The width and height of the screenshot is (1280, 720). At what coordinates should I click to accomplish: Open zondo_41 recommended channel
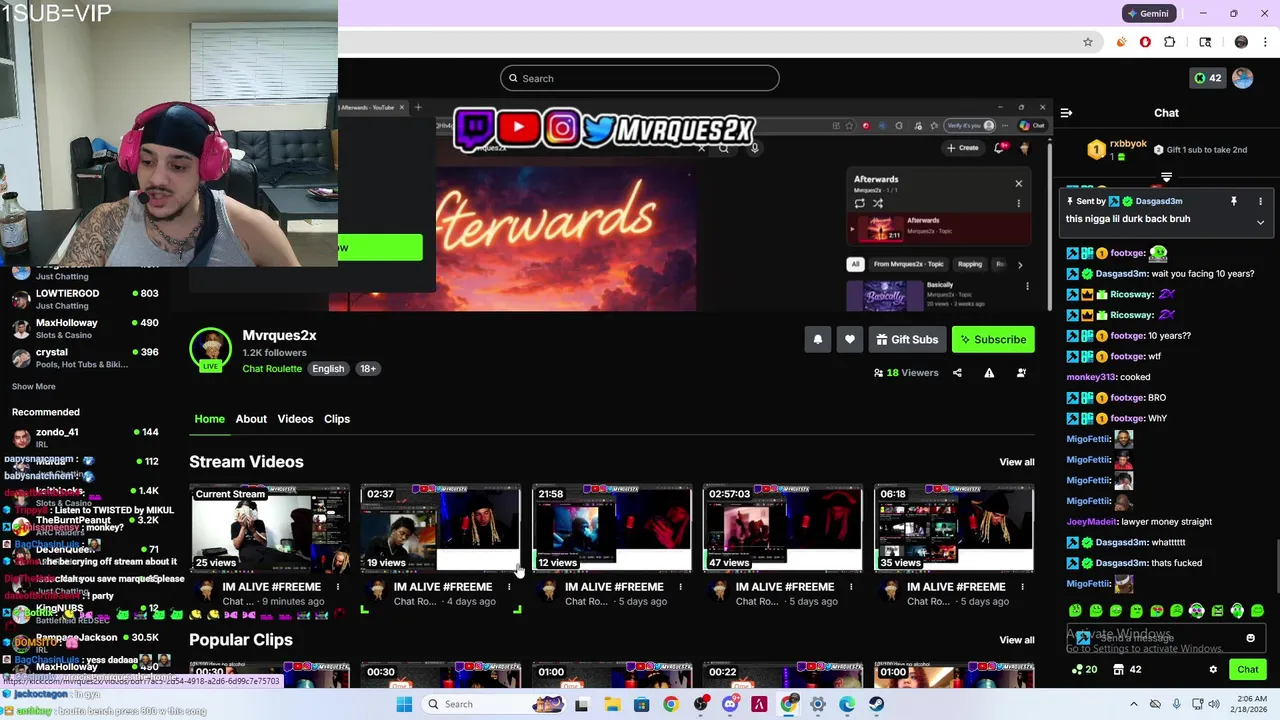tap(86, 437)
